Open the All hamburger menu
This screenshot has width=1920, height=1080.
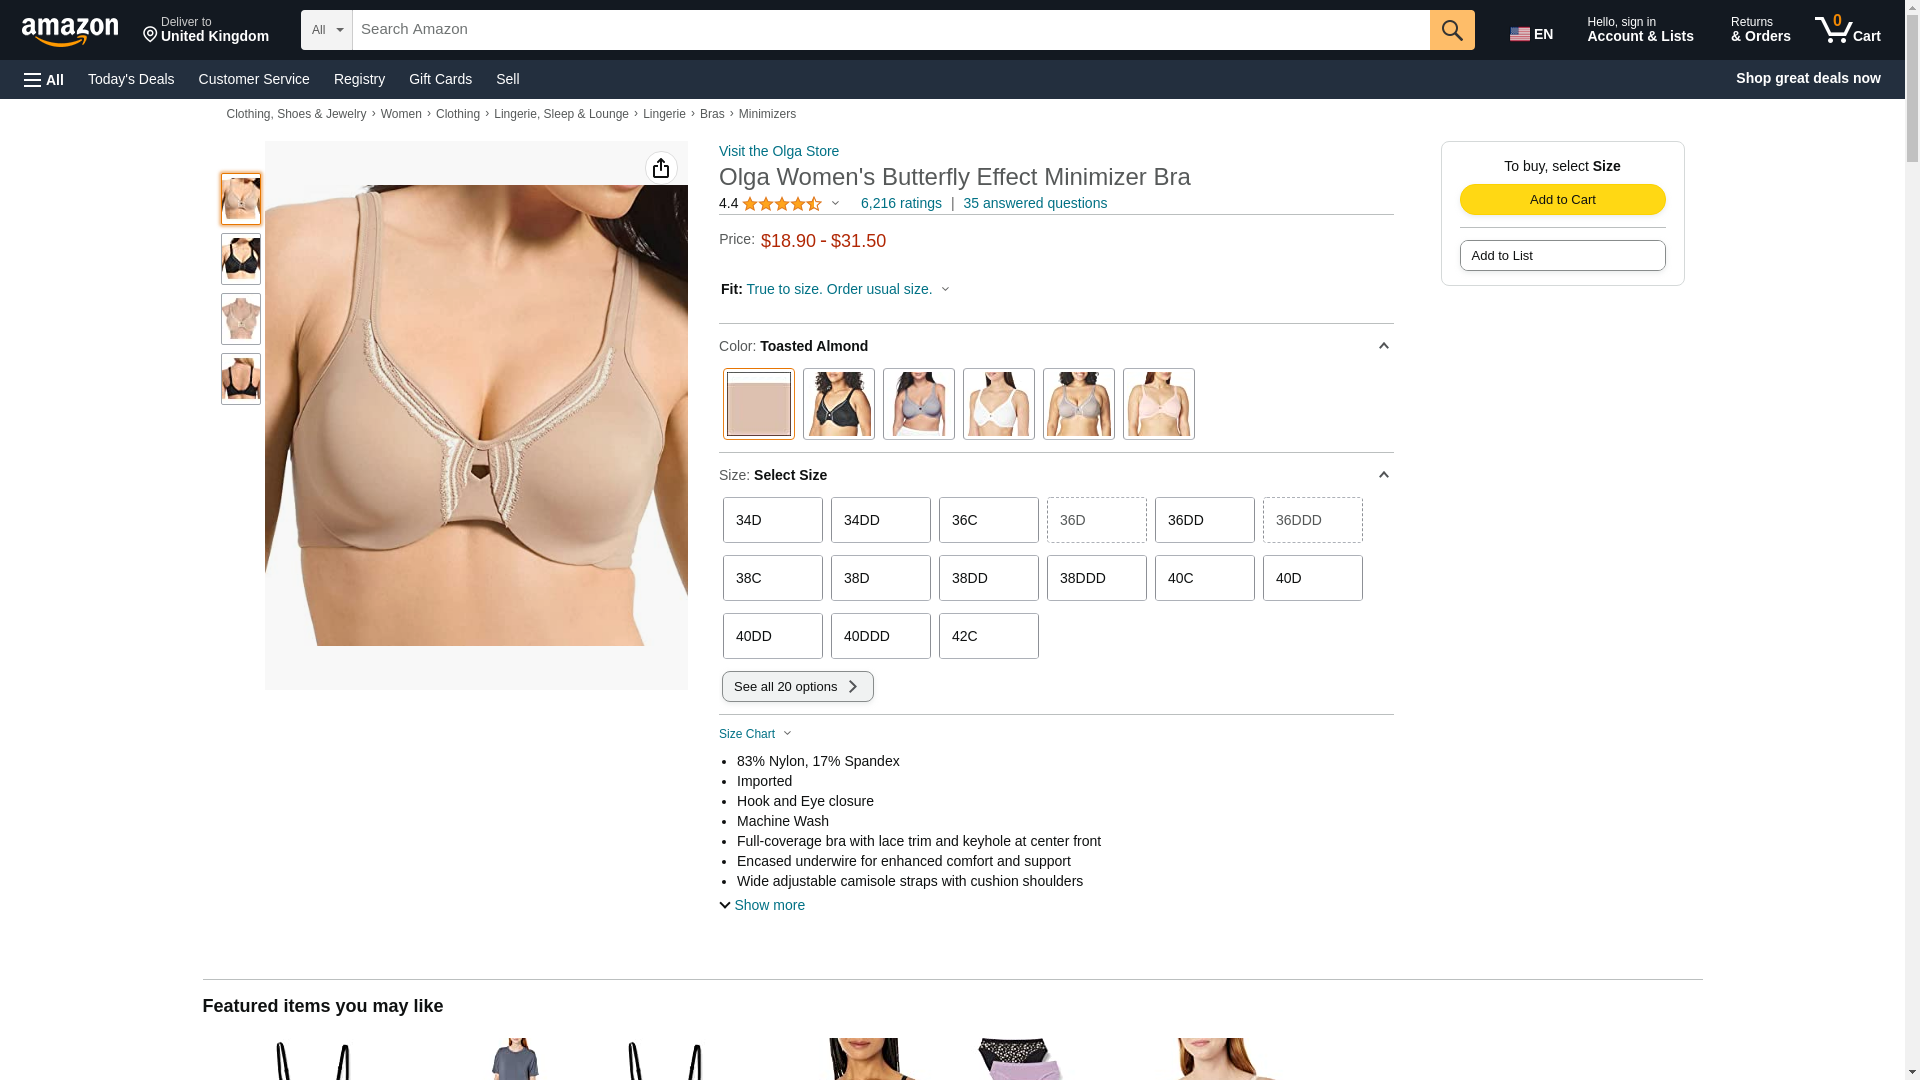[x=44, y=79]
